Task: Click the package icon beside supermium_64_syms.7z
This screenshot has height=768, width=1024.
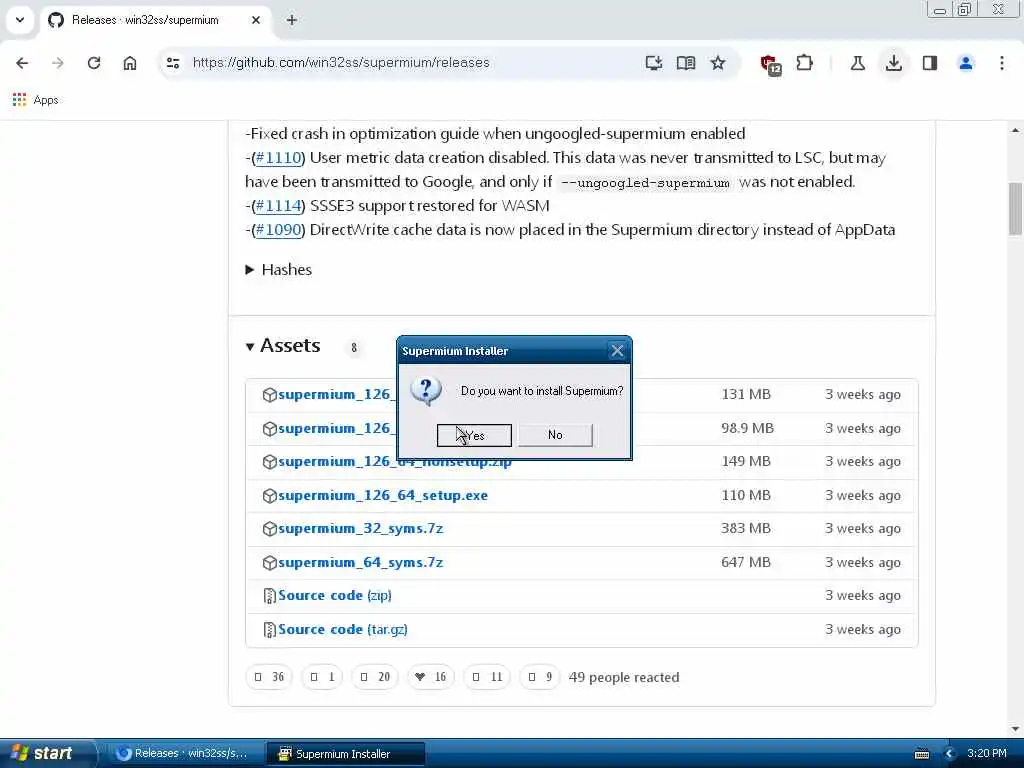Action: click(x=269, y=562)
